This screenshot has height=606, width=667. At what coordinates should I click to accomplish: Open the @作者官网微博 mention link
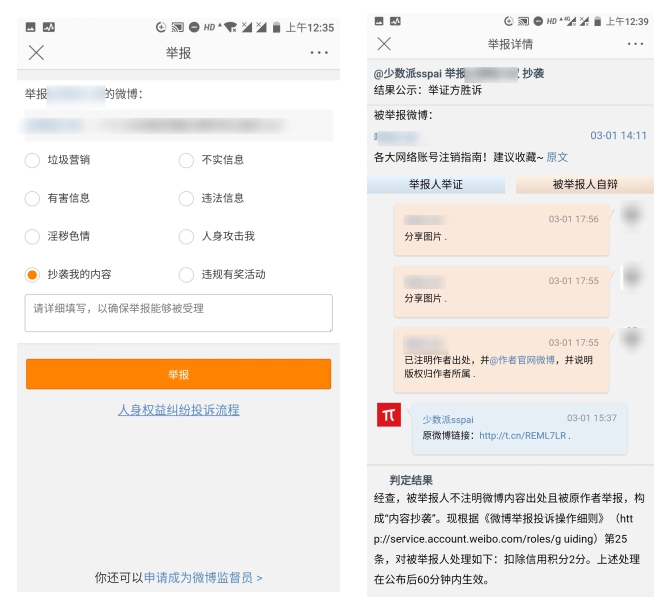(x=522, y=360)
